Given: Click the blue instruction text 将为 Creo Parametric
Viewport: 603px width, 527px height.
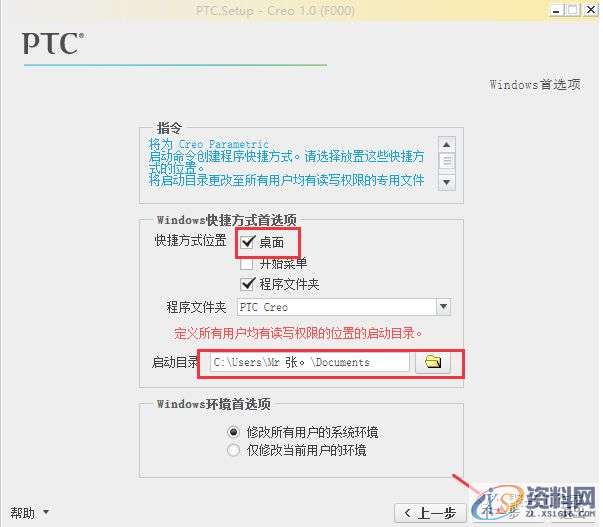Looking at the screenshot, I should 209,144.
